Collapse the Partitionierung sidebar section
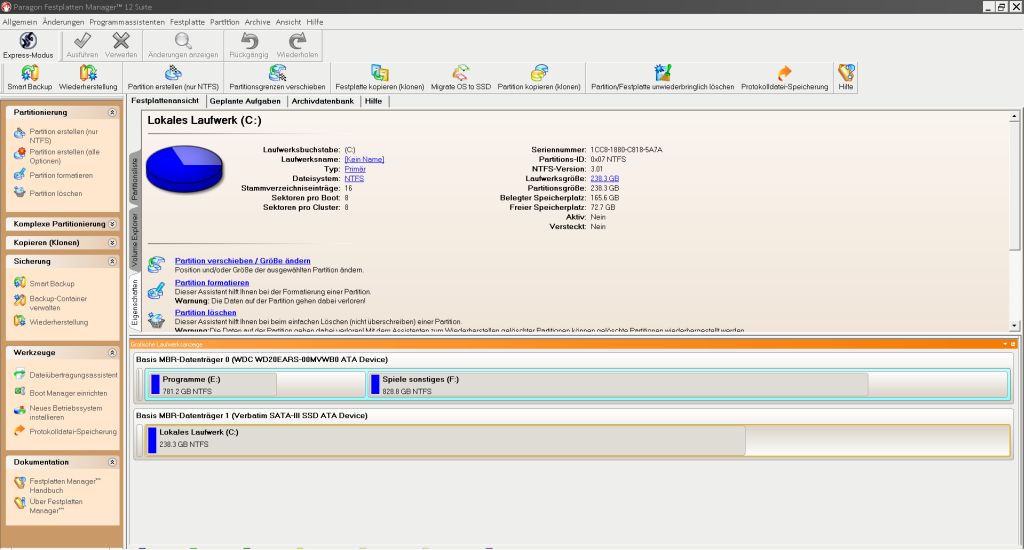 [x=112, y=113]
